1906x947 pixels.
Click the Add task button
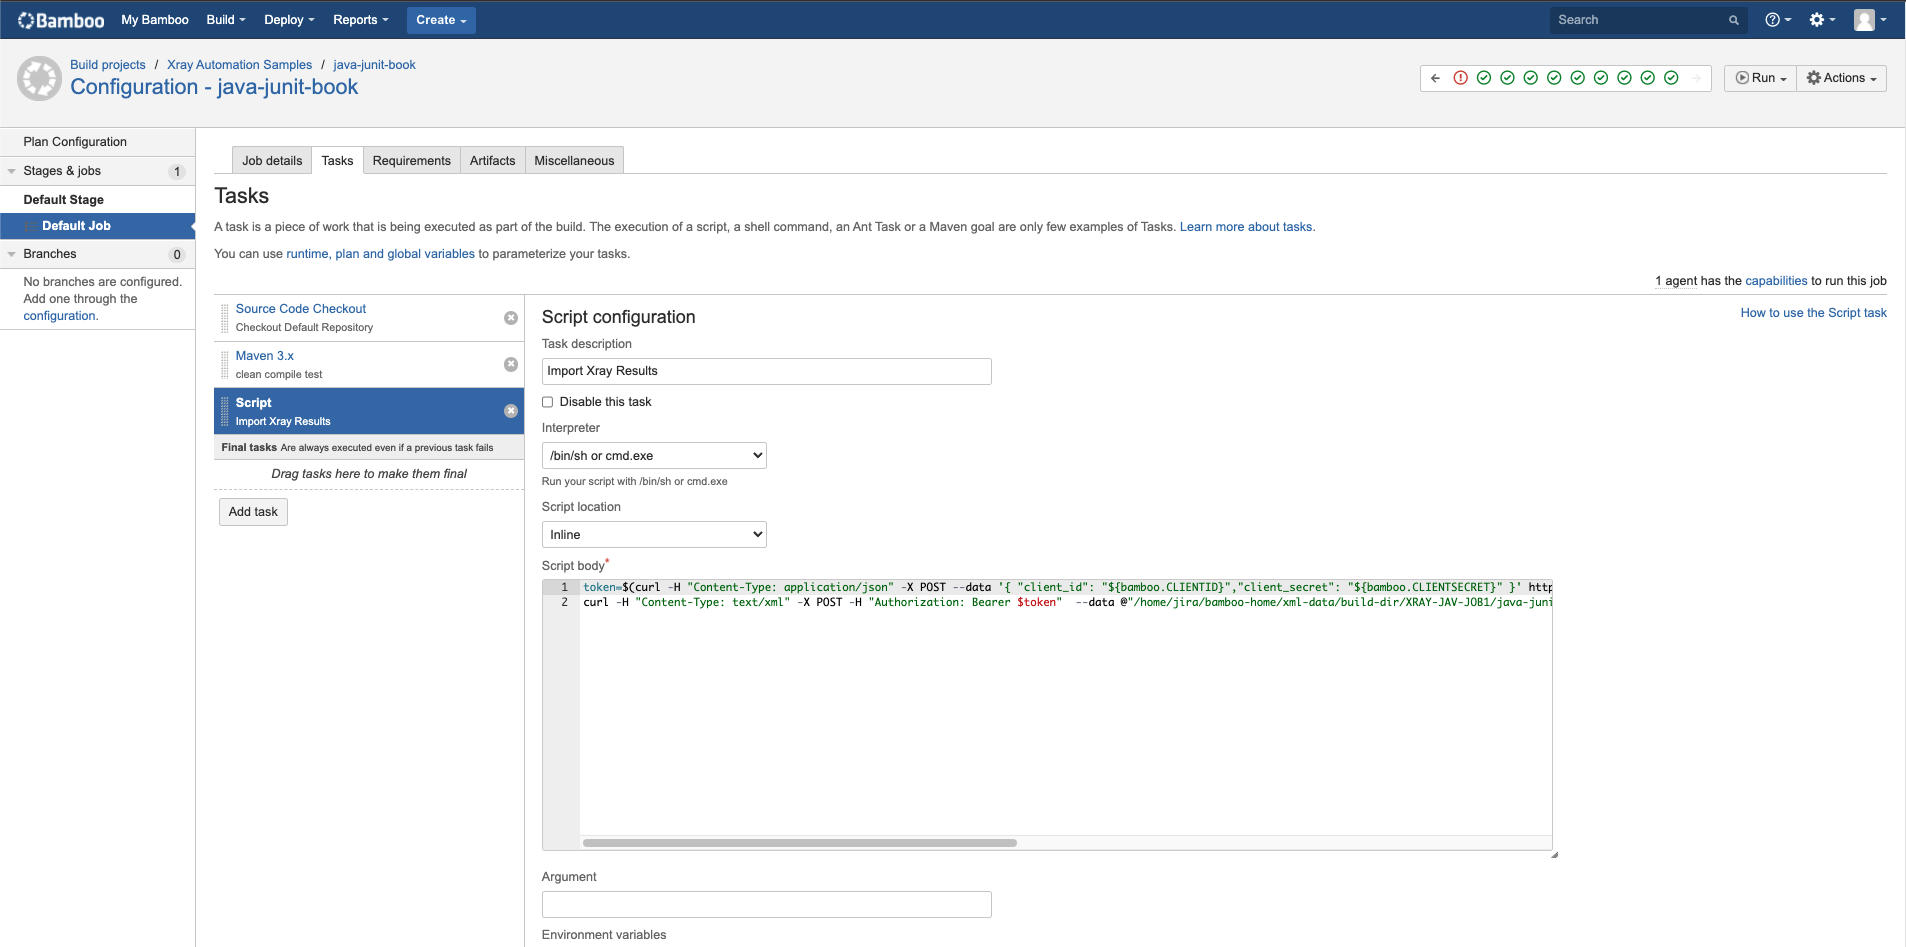(x=253, y=512)
